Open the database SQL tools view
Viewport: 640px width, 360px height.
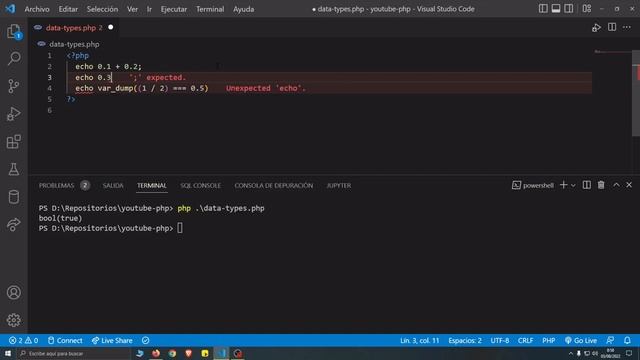click(x=14, y=197)
